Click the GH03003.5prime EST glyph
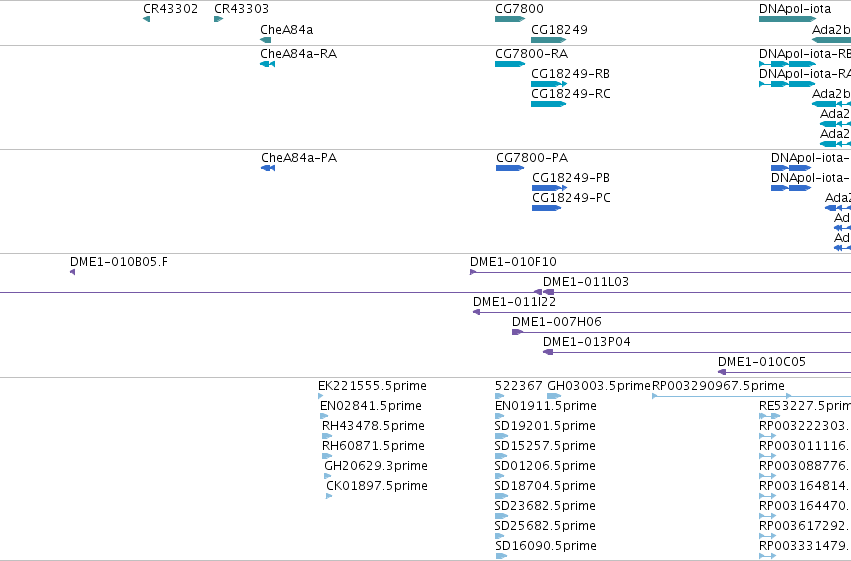The image size is (851, 561). coord(554,396)
